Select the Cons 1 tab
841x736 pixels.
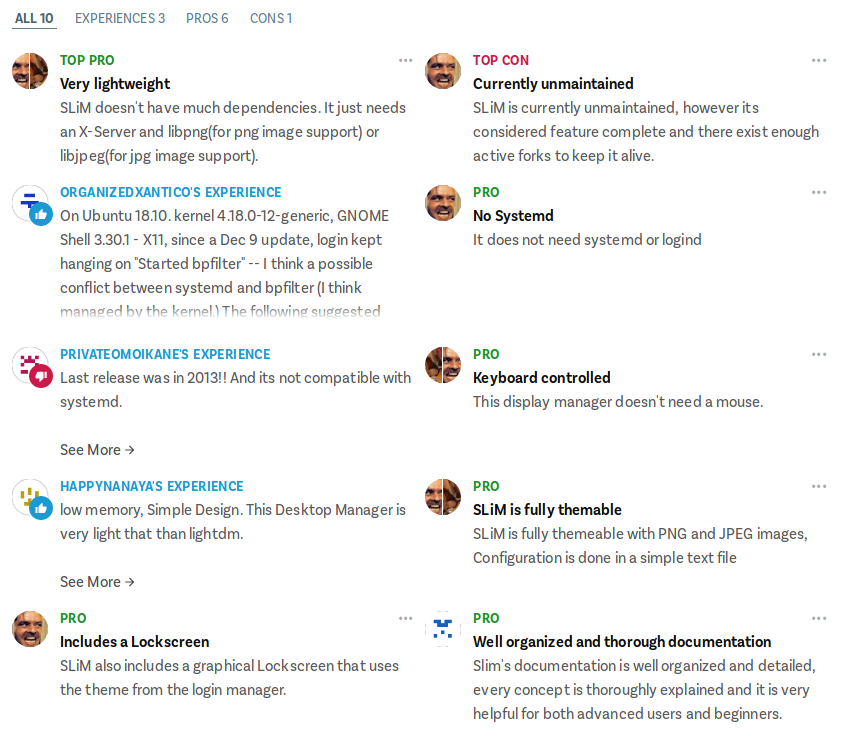coord(271,18)
